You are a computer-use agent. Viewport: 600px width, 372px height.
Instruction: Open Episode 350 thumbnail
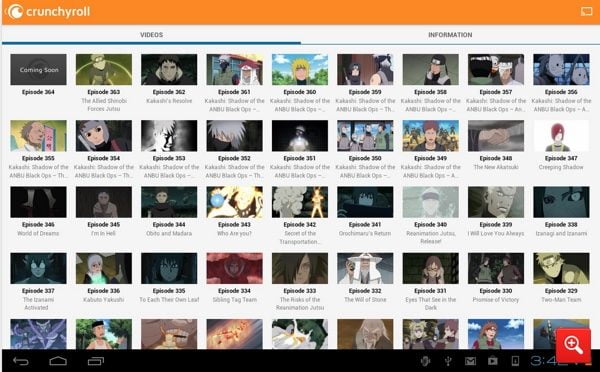tap(365, 135)
